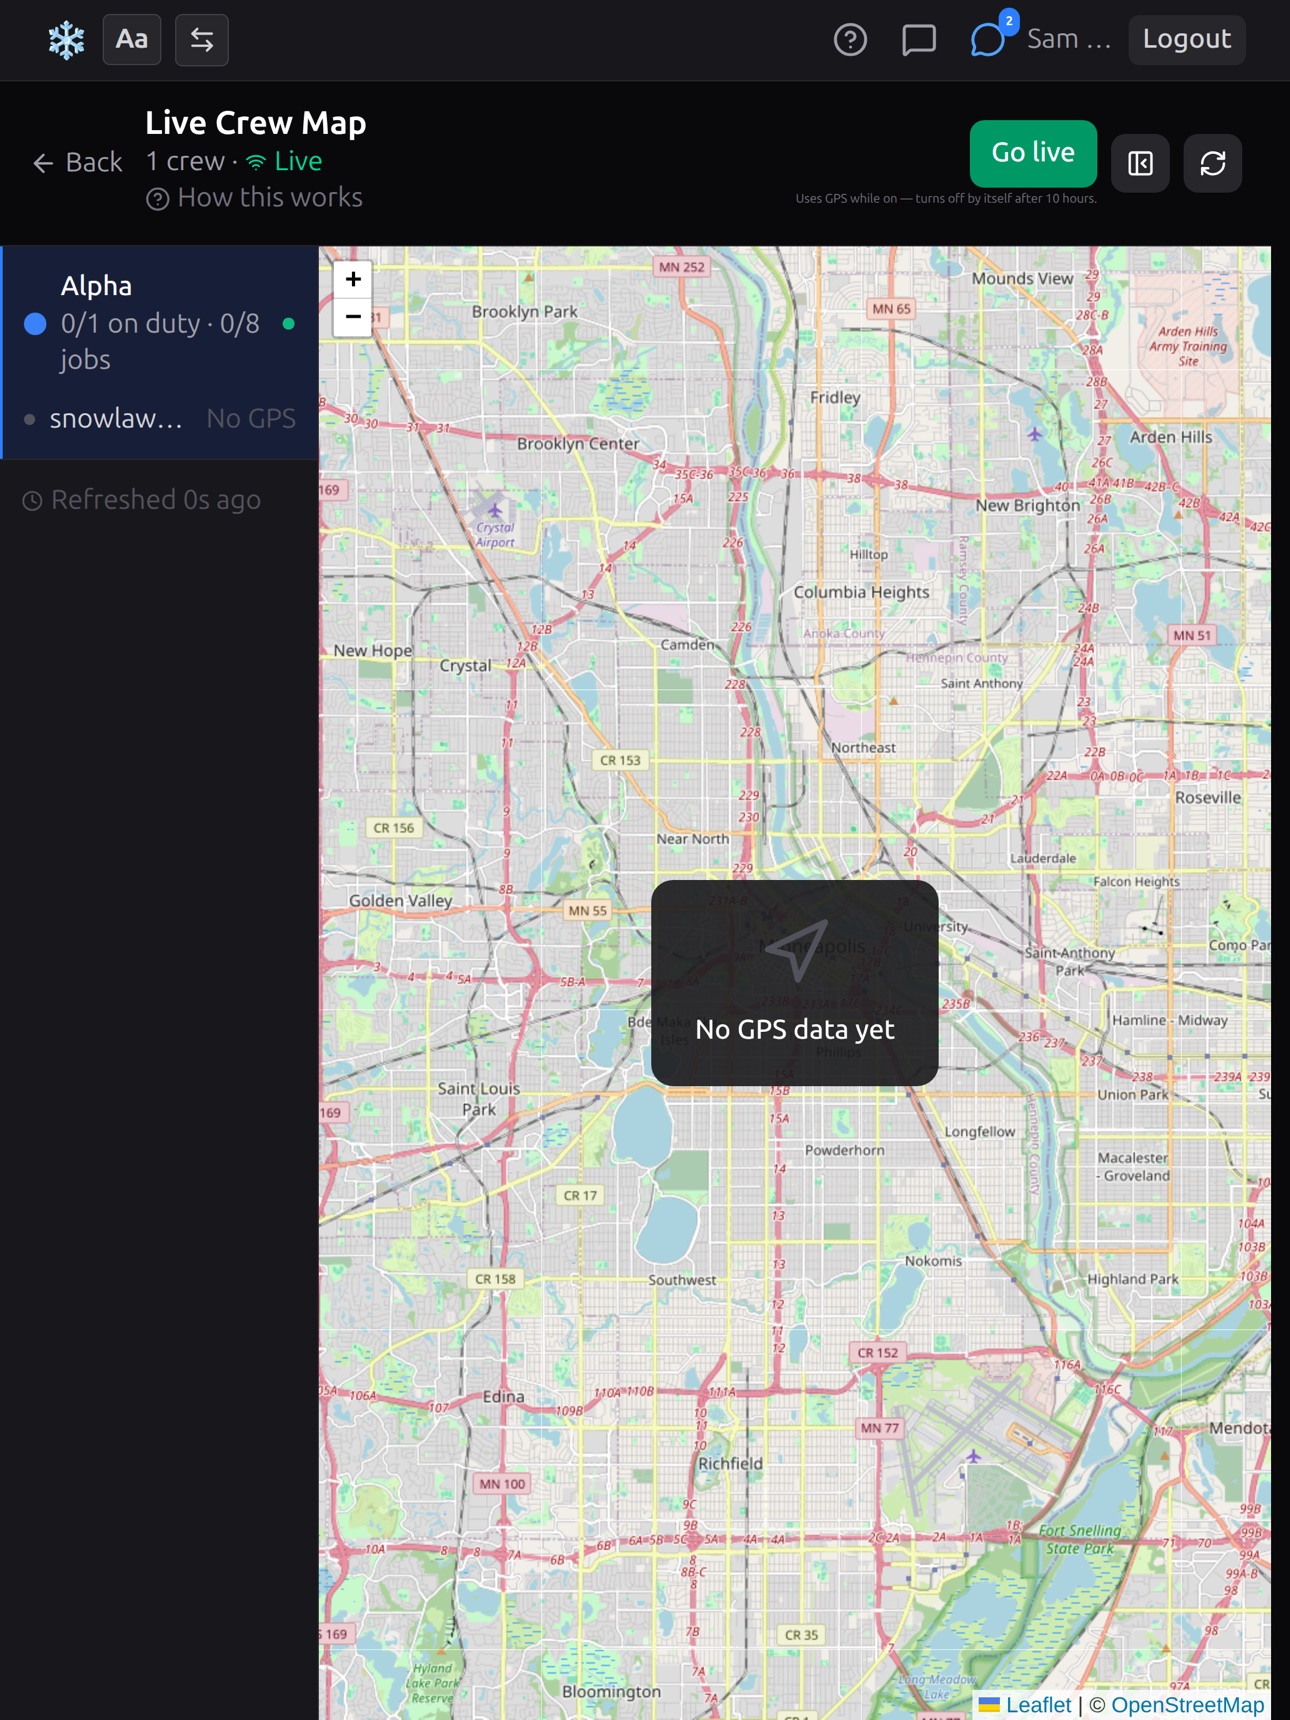Screen dimensions: 1290x1720
Task: Refresh the live crew map
Action: tap(1213, 163)
